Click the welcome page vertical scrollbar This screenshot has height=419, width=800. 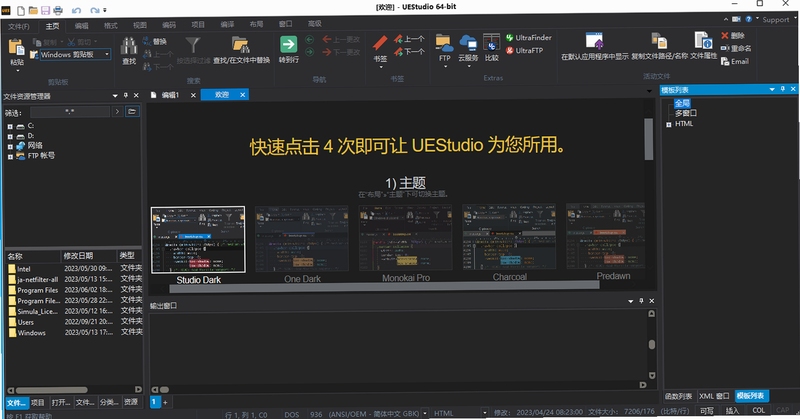click(x=649, y=139)
